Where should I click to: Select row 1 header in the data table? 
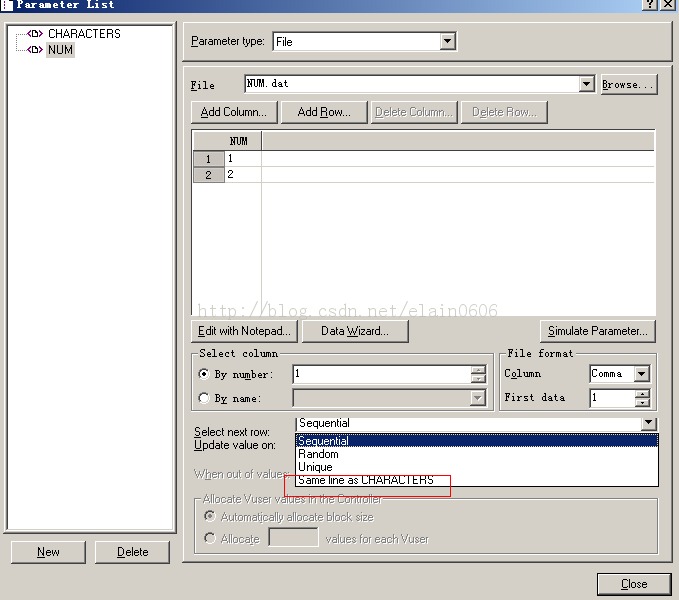click(208, 159)
